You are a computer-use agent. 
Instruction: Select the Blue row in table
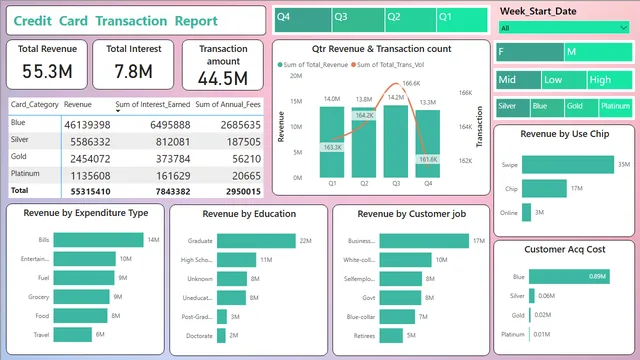[136, 124]
